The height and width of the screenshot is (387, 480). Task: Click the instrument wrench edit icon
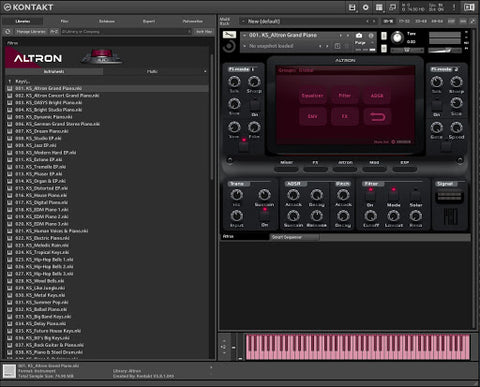tap(229, 35)
